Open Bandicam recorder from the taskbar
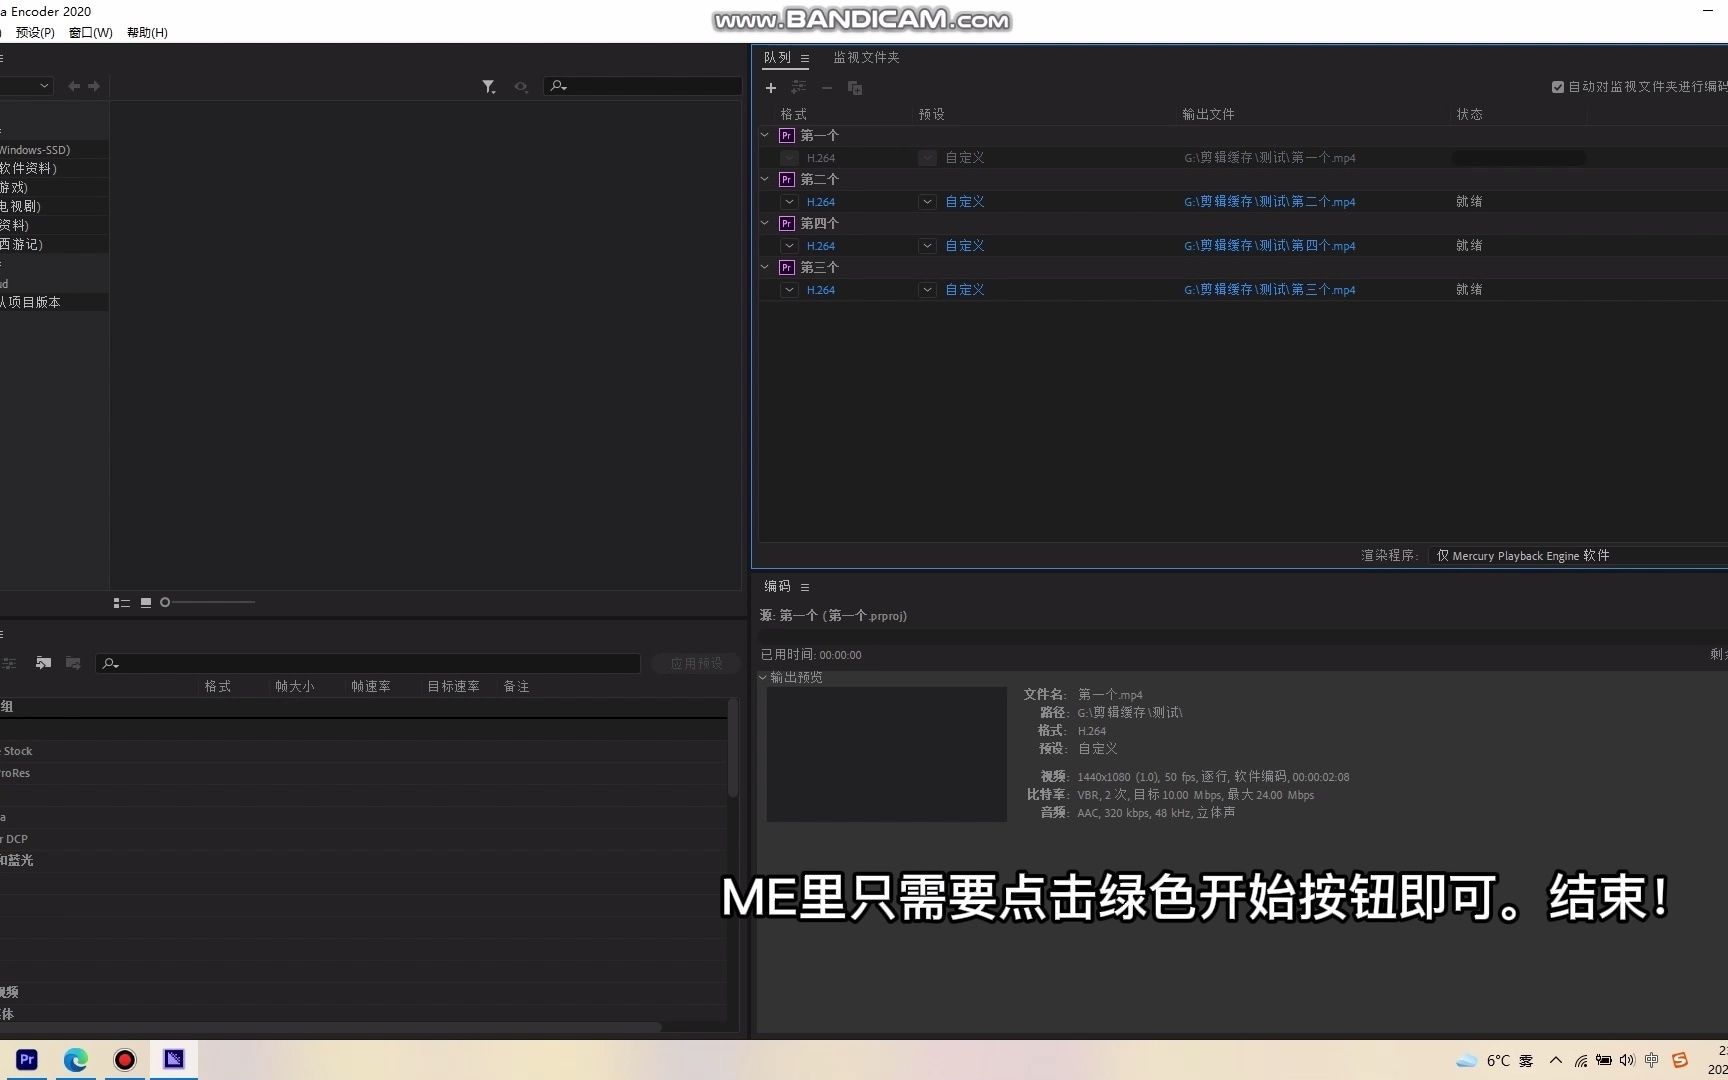 [125, 1059]
